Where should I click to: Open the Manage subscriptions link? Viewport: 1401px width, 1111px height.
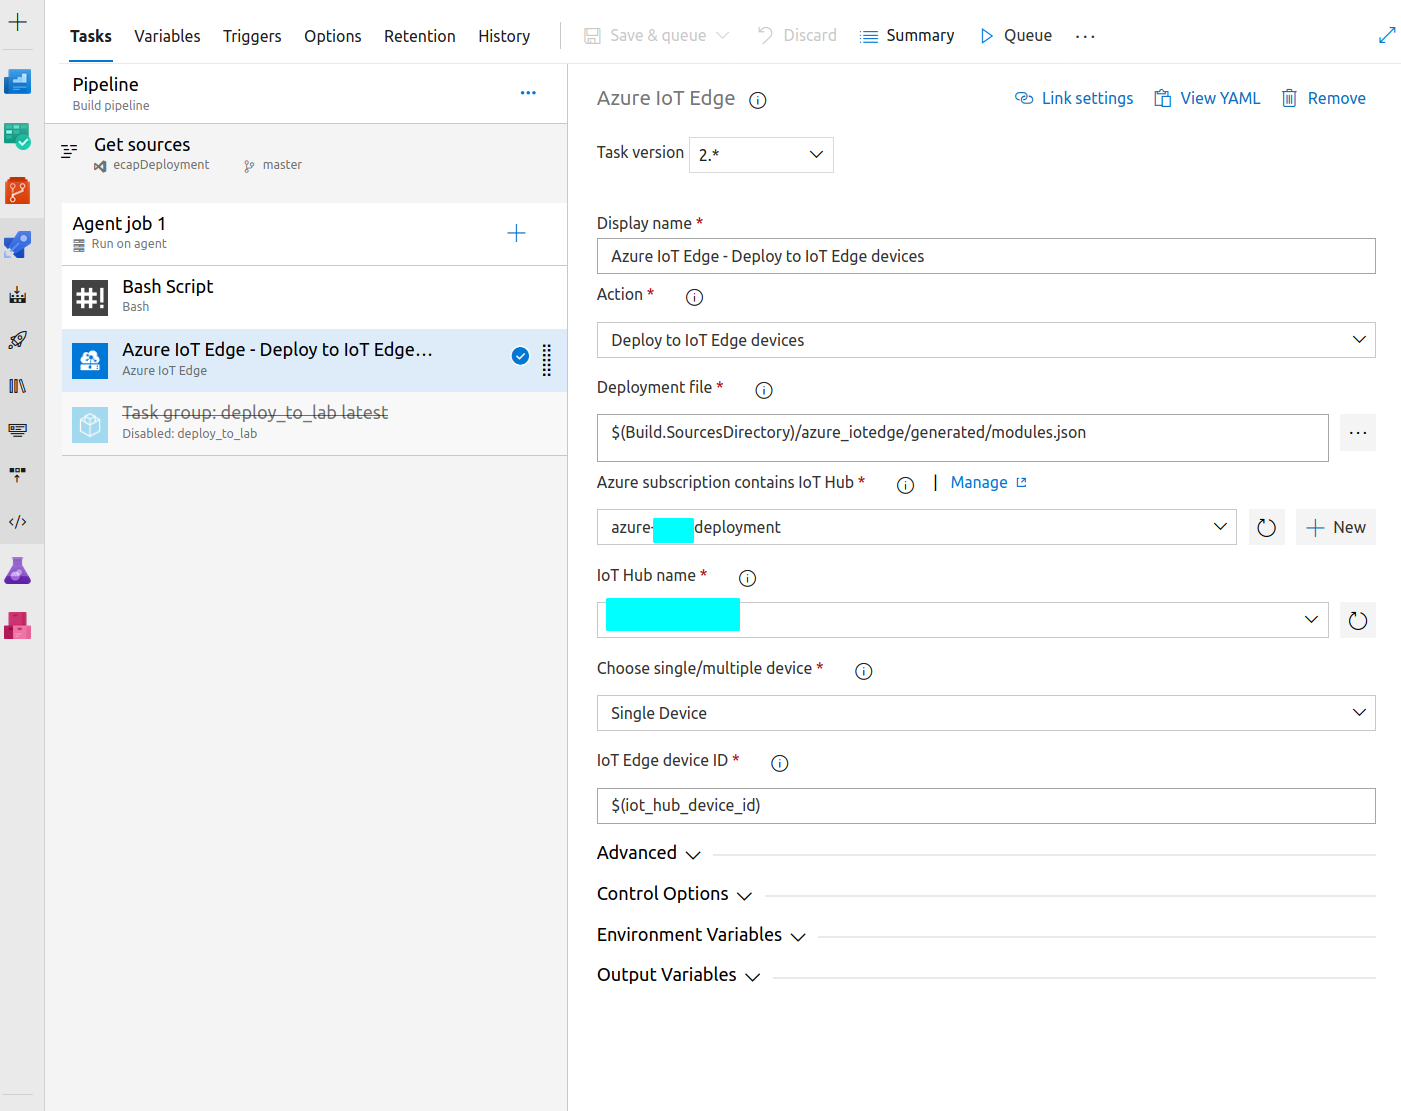tap(989, 482)
